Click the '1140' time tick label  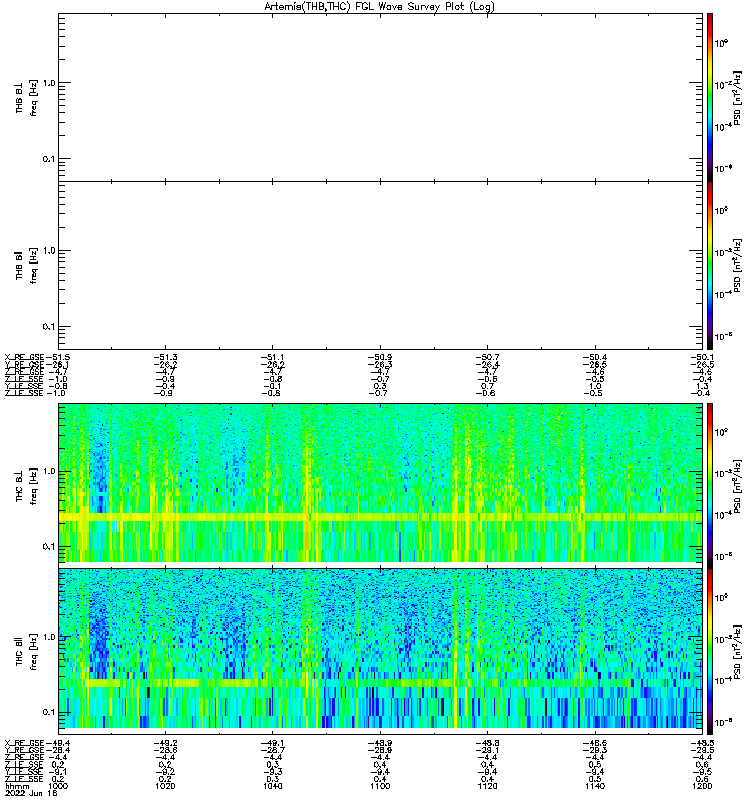click(594, 786)
